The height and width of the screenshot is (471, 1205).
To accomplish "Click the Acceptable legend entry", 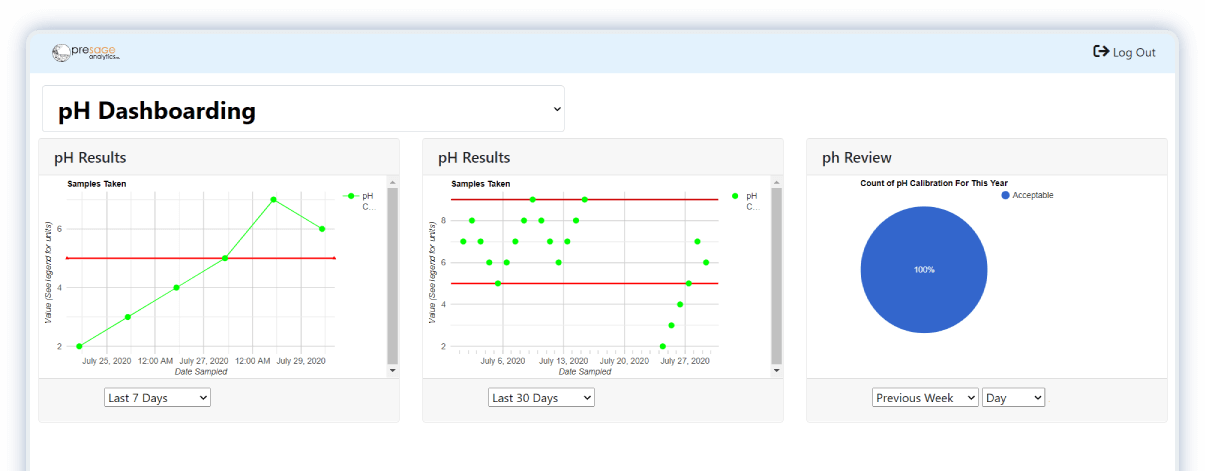I will 1027,195.
